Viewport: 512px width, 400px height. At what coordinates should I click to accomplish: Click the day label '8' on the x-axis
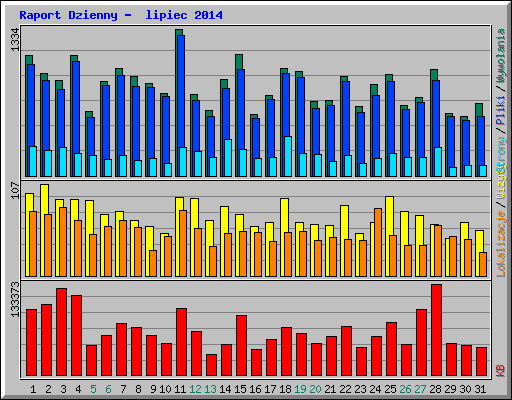tap(138, 389)
